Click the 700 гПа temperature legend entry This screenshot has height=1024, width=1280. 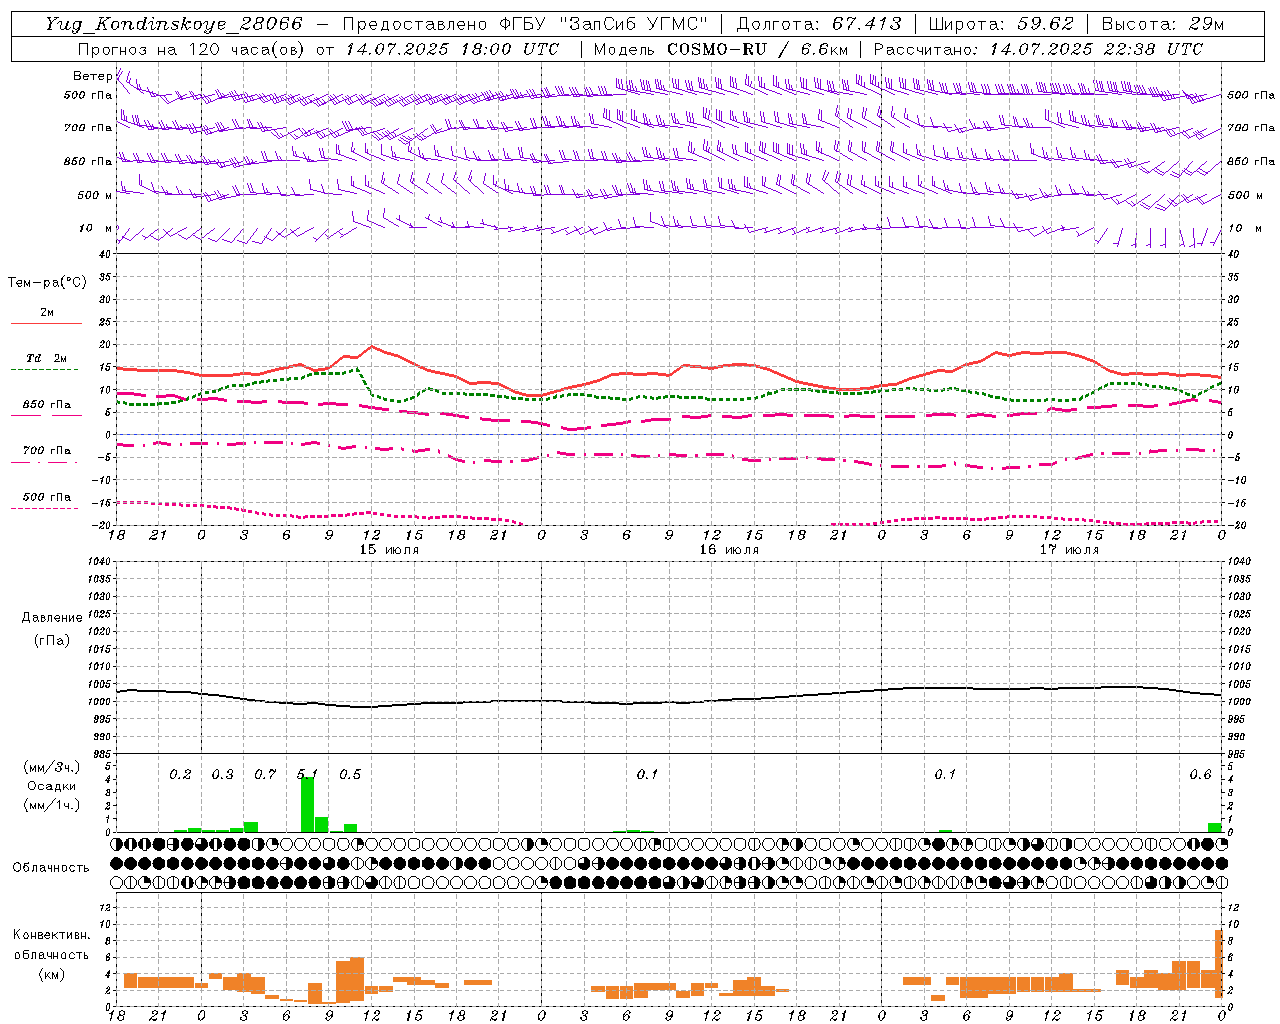coord(46,454)
